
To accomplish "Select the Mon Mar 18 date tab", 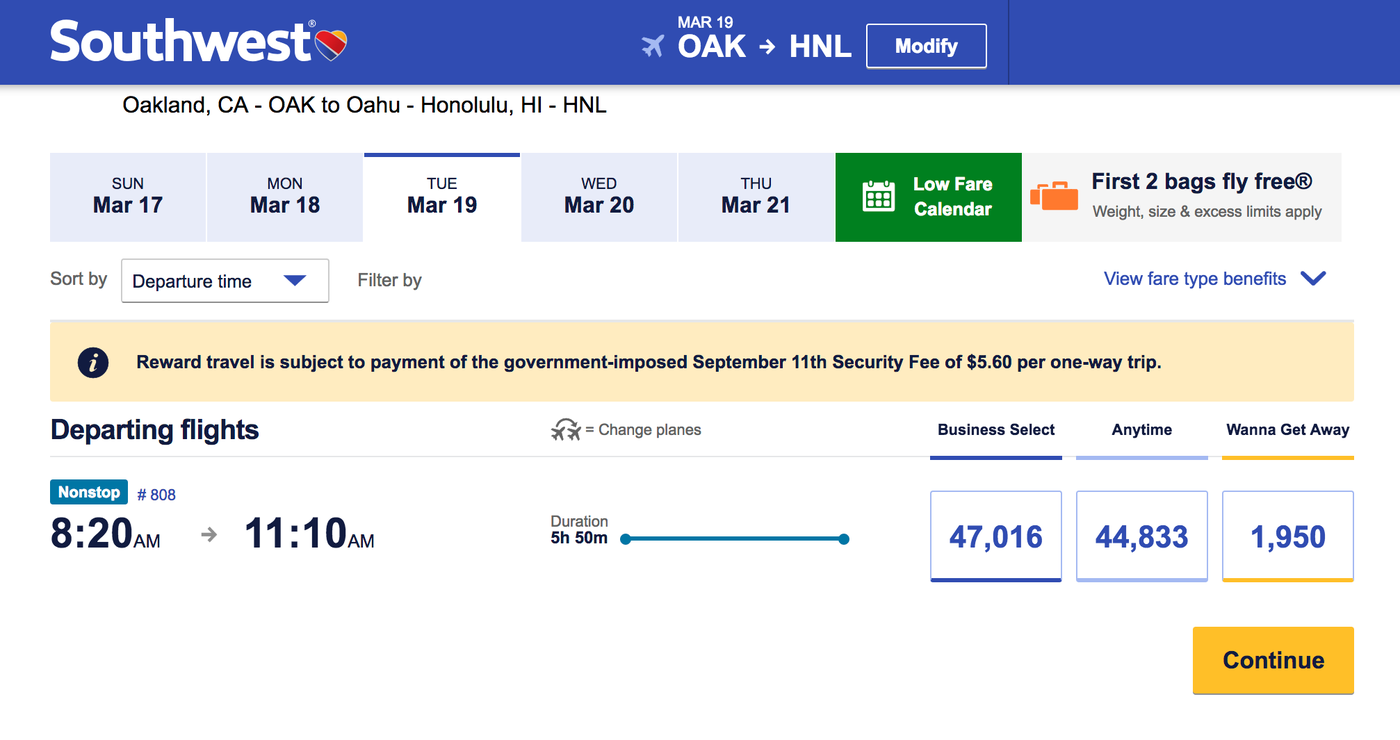I will coord(284,197).
